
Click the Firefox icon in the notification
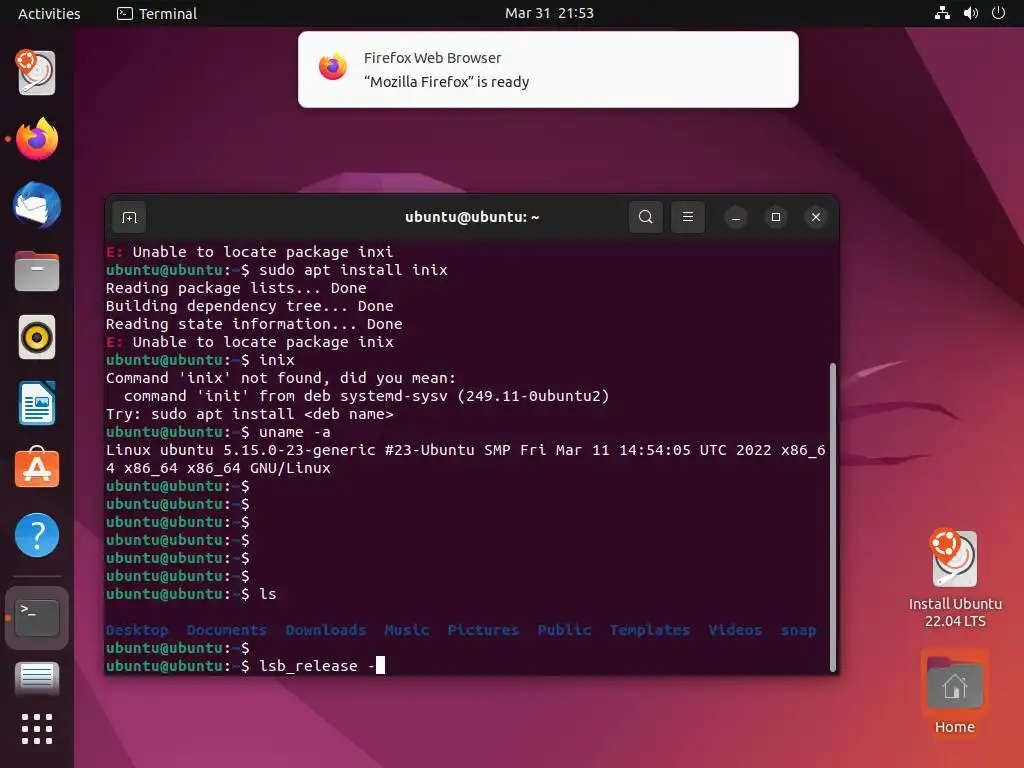332,67
